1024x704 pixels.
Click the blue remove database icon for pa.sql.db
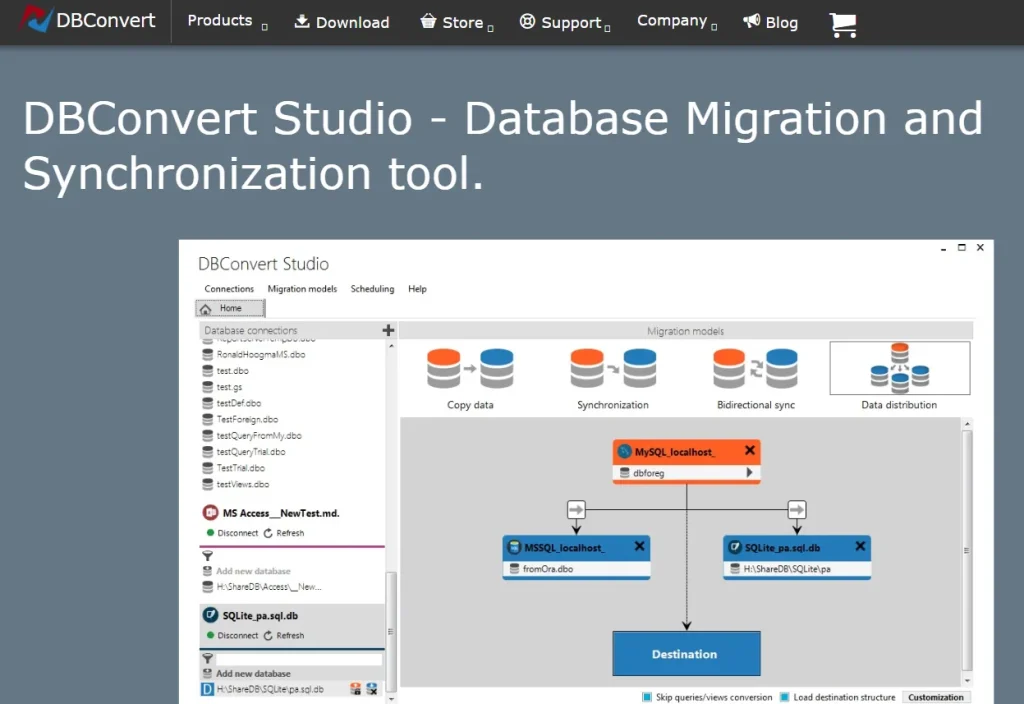372,689
